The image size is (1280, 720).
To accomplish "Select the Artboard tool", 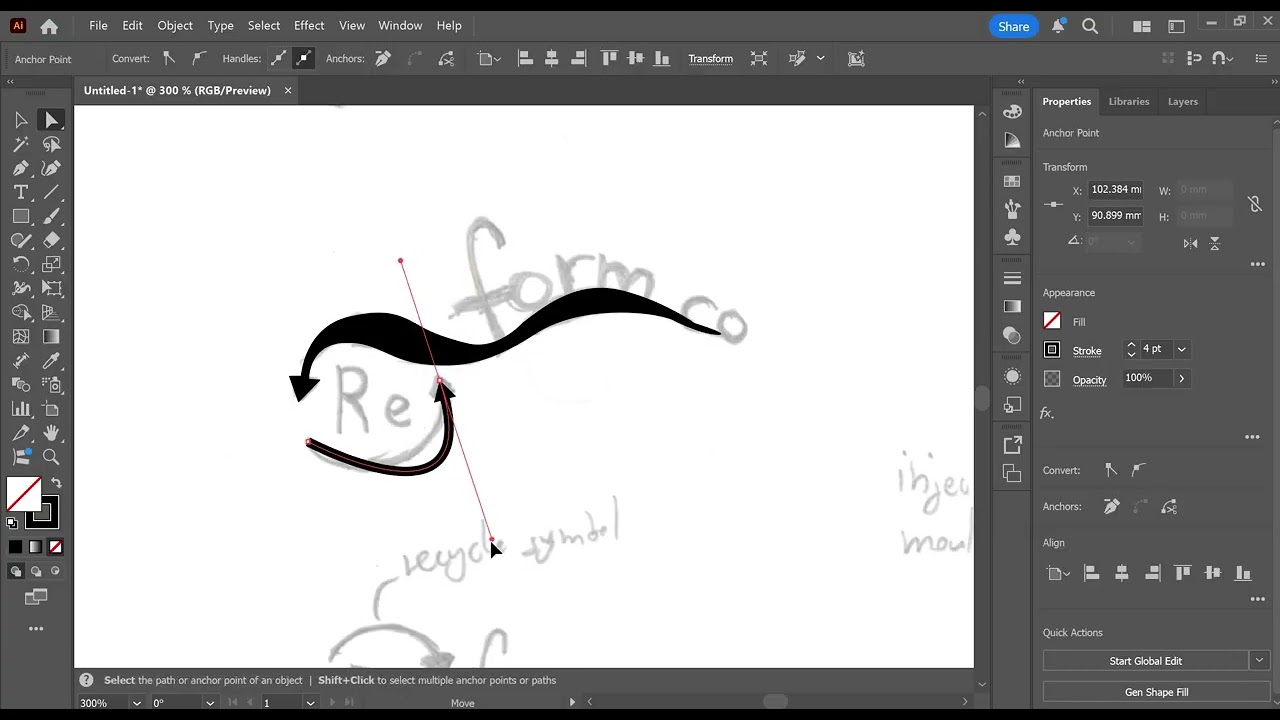I will [51, 409].
